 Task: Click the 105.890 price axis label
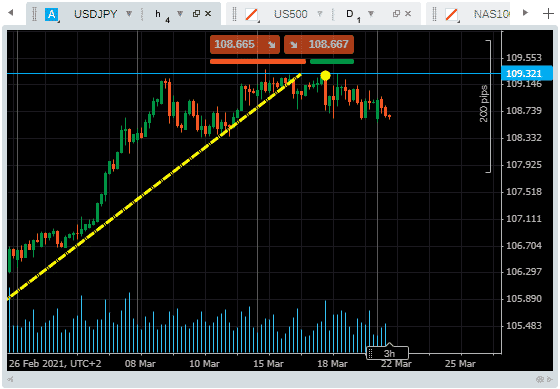pyautogui.click(x=524, y=298)
